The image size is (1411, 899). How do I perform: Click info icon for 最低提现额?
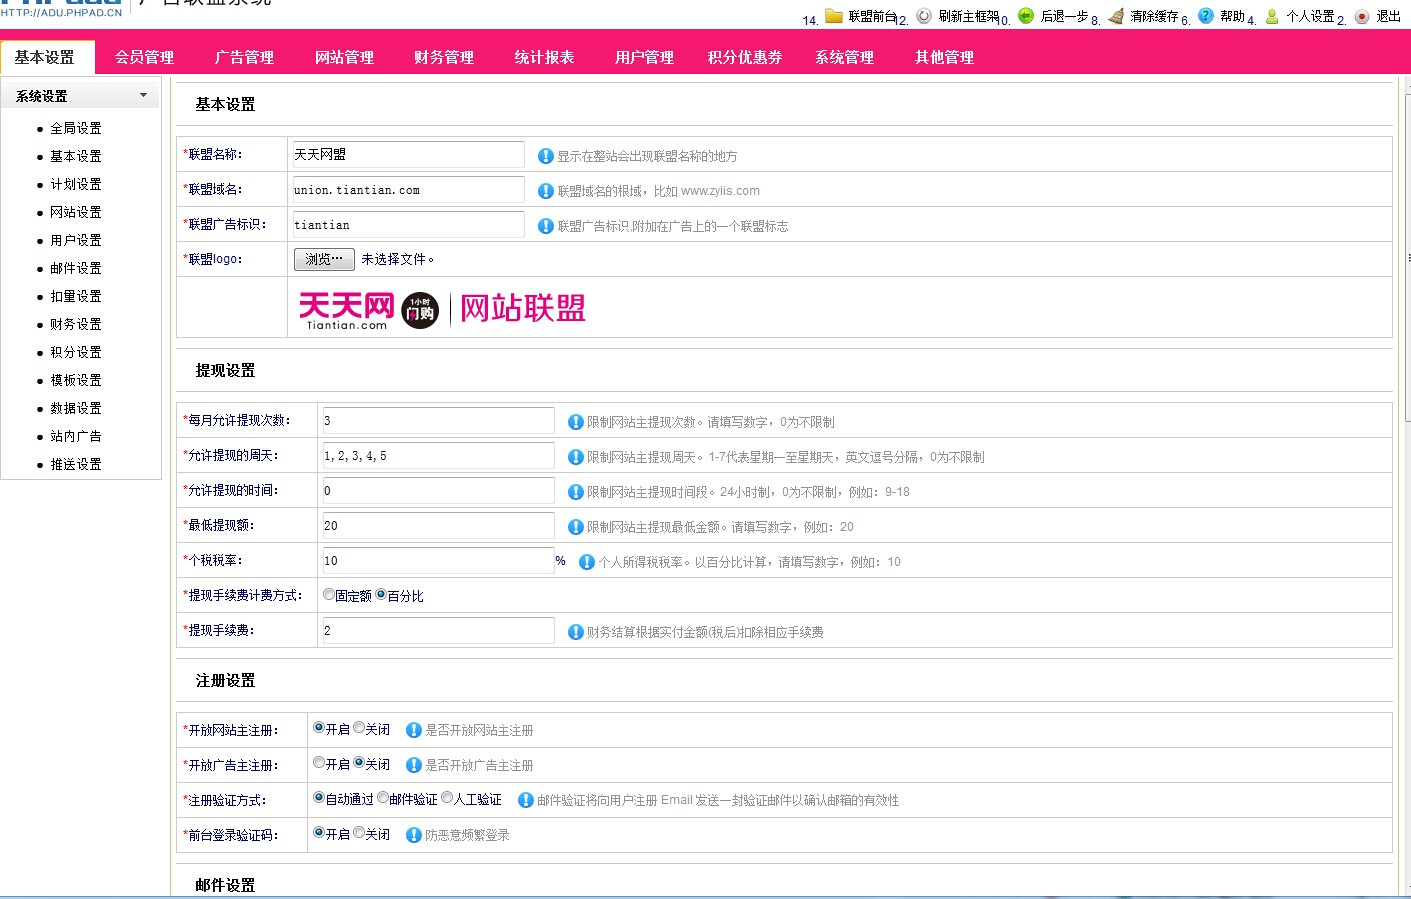(576, 527)
